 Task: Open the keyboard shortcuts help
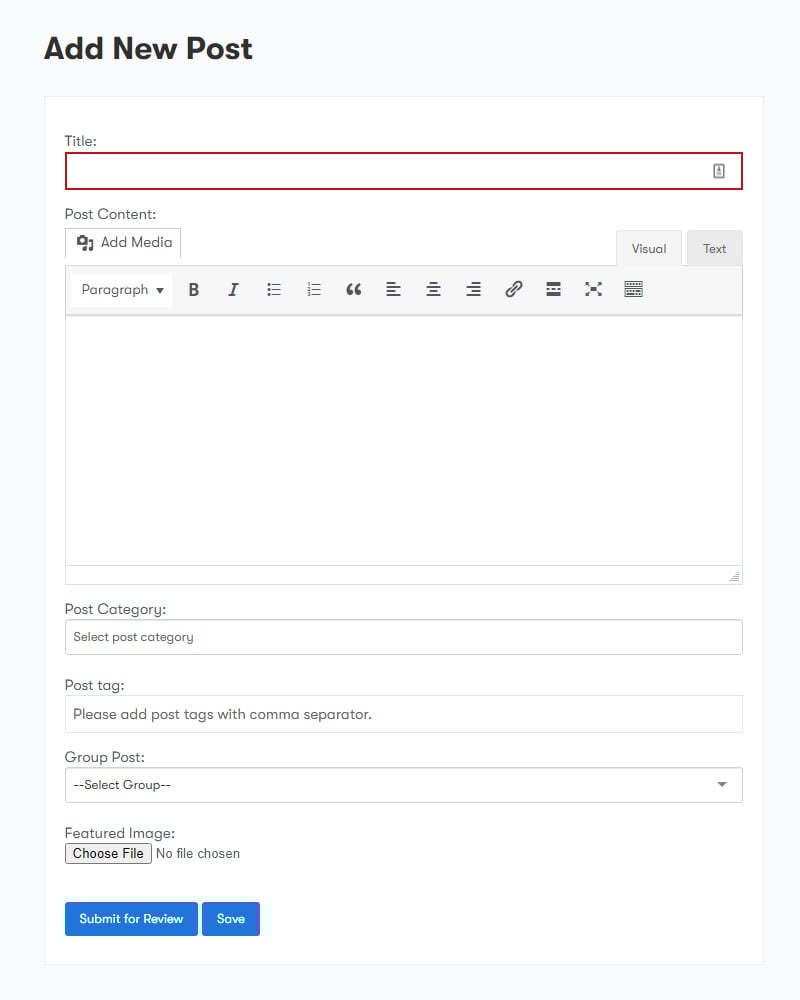click(634, 289)
